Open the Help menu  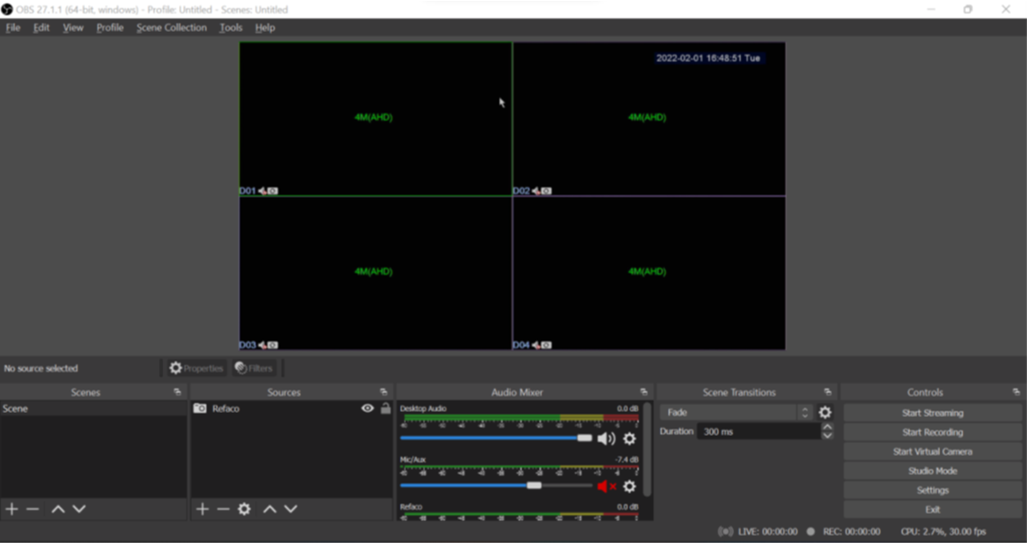(x=265, y=27)
